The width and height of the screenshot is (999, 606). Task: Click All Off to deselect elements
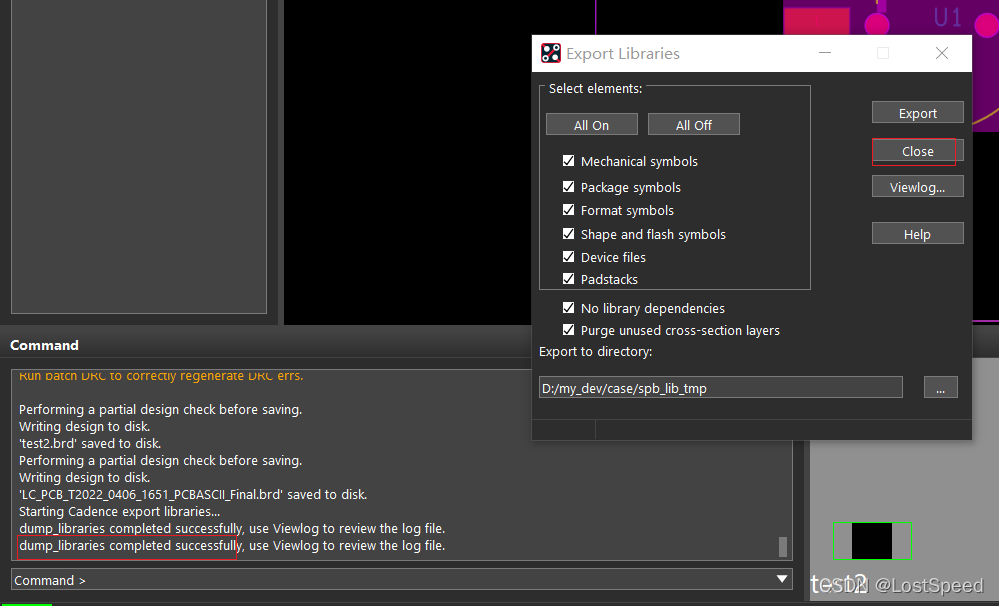click(x=693, y=125)
